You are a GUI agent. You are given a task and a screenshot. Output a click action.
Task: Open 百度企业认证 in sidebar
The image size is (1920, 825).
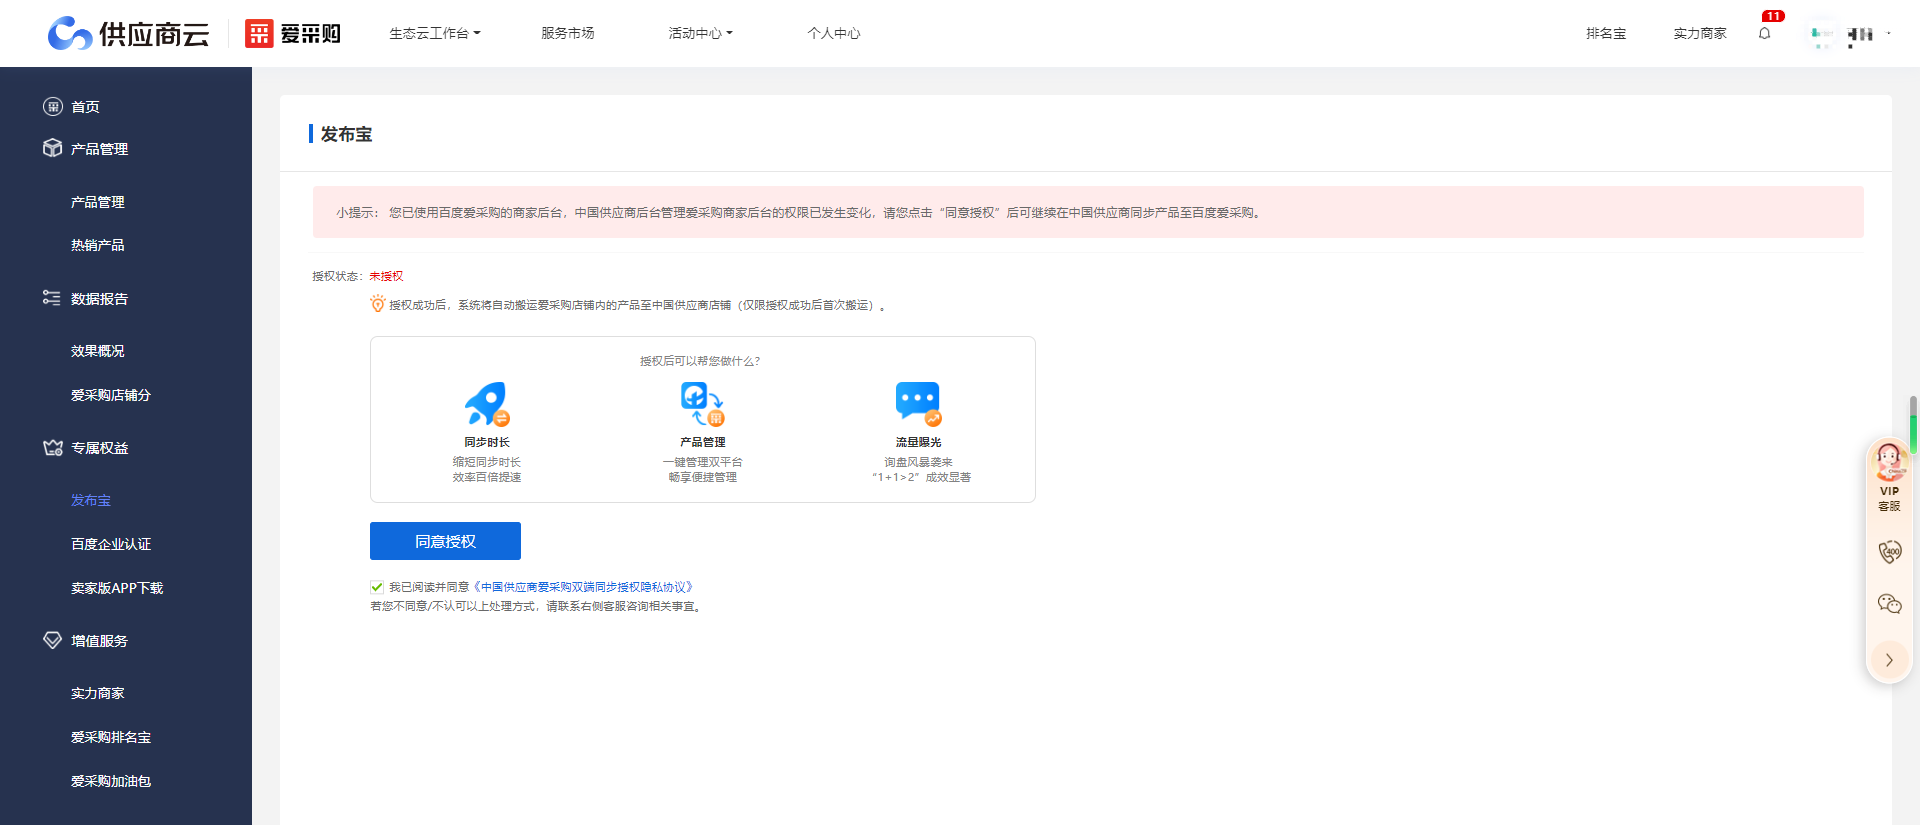click(111, 544)
